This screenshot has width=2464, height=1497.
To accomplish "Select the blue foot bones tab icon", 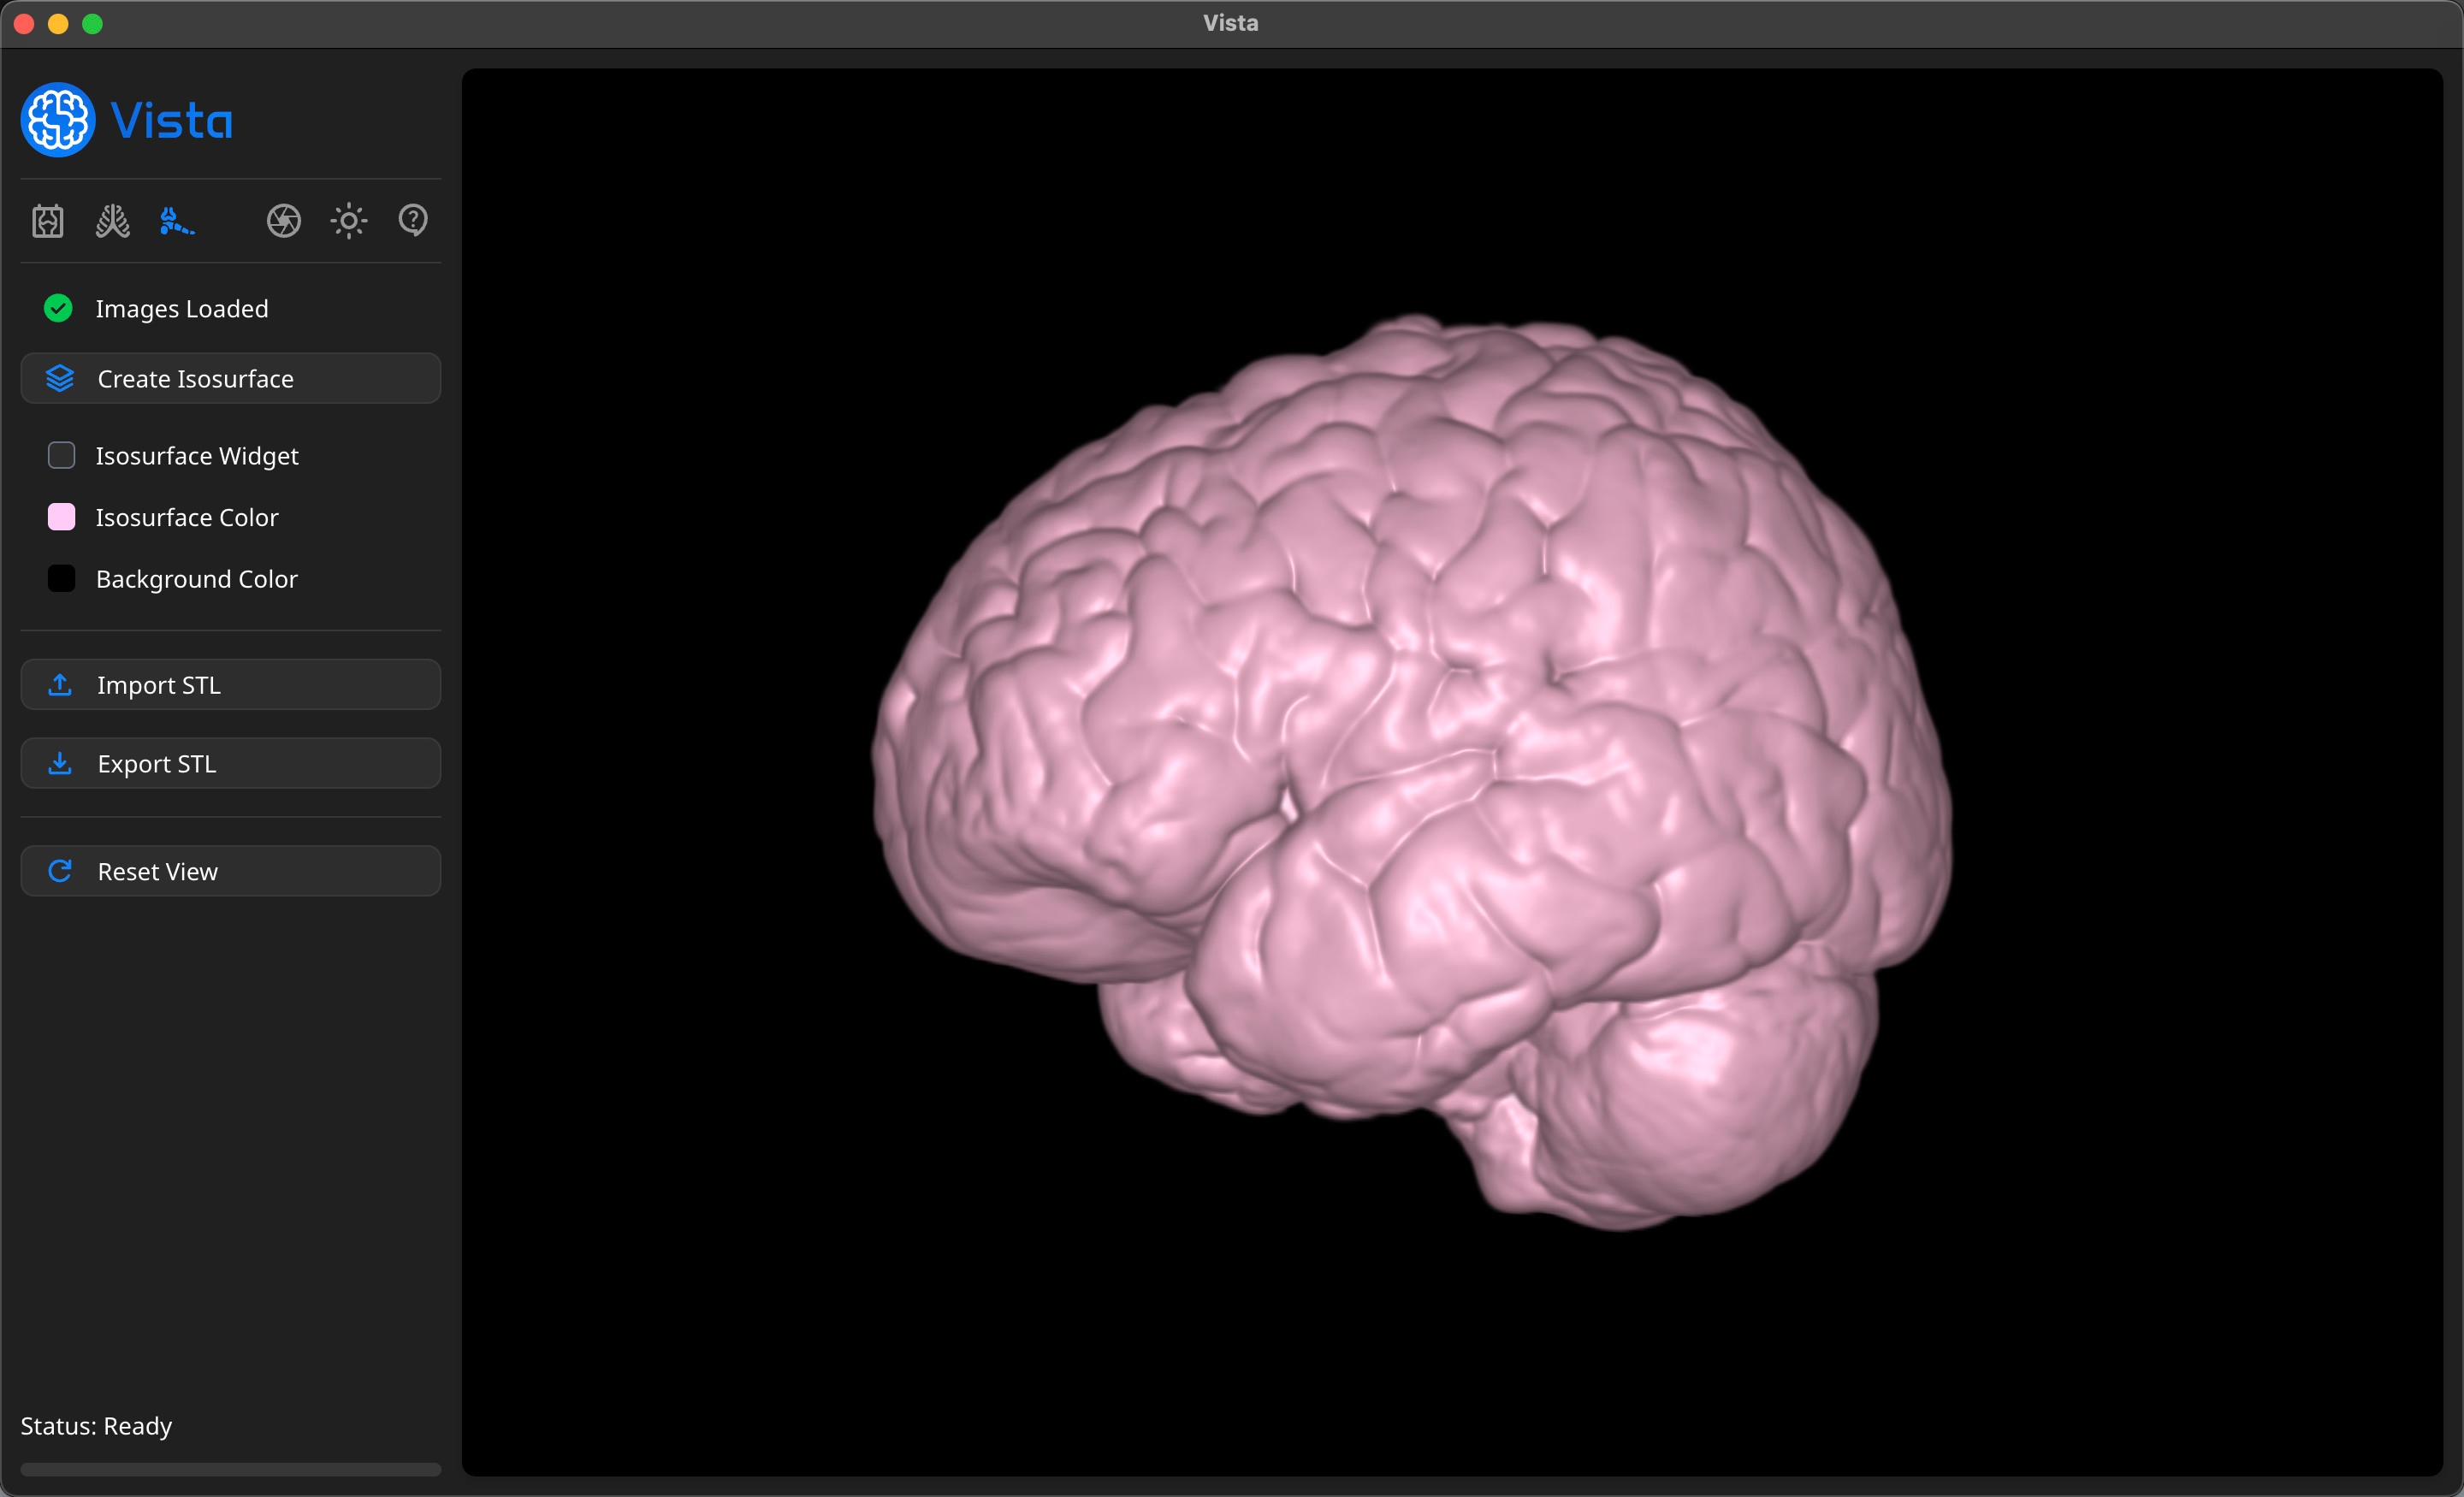I will [x=177, y=220].
